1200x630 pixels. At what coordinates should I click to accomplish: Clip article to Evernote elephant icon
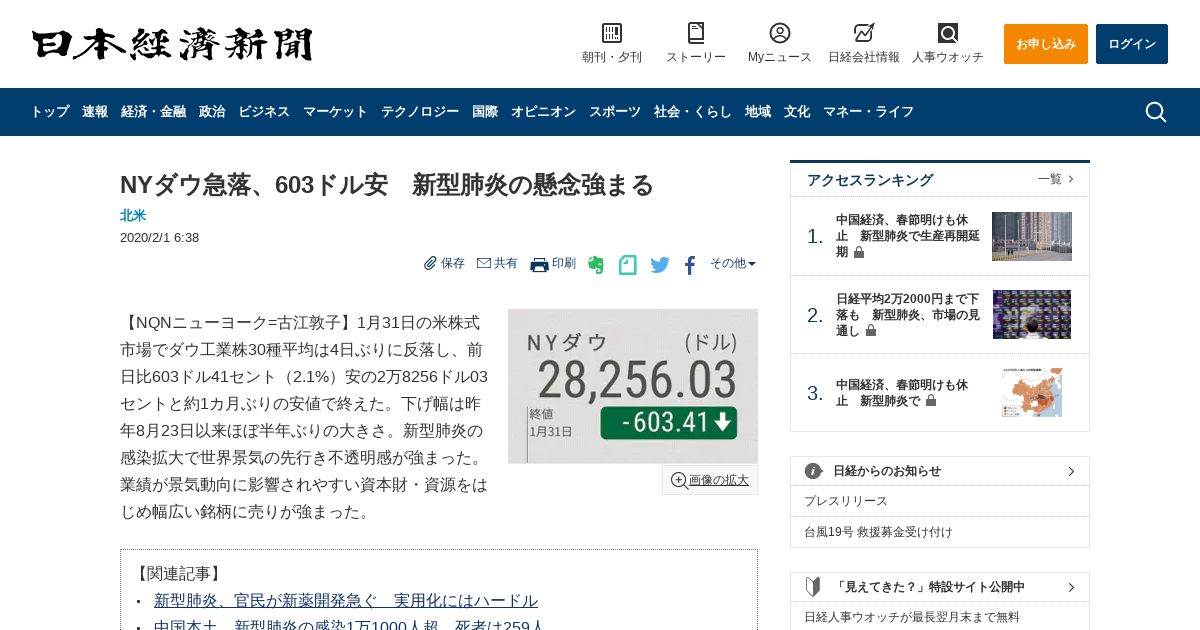pos(596,265)
